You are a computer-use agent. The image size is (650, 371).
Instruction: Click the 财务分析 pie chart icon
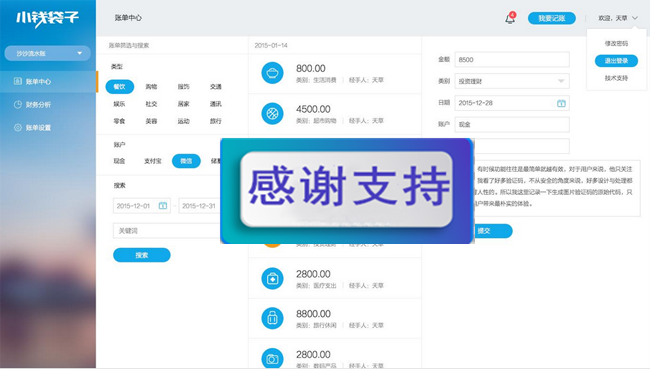point(17,104)
